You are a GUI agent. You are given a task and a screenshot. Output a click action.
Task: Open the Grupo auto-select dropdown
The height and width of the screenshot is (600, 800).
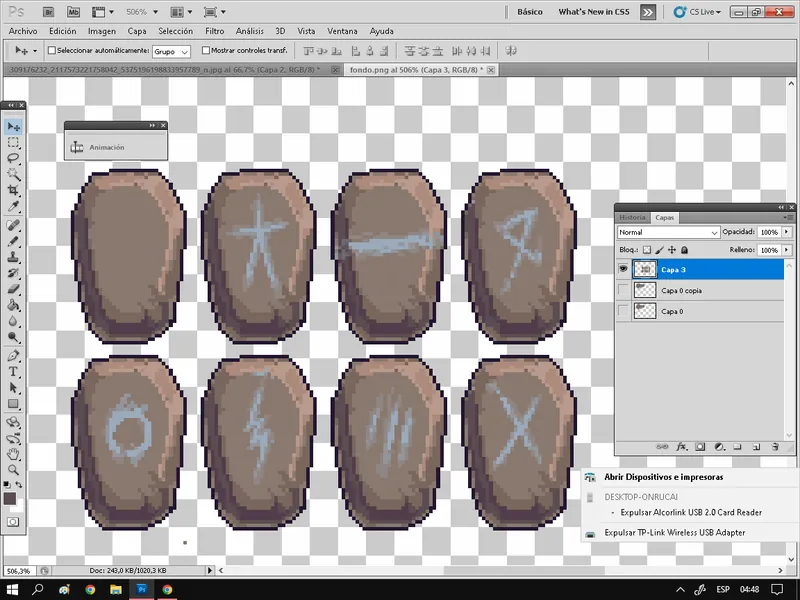(171, 52)
